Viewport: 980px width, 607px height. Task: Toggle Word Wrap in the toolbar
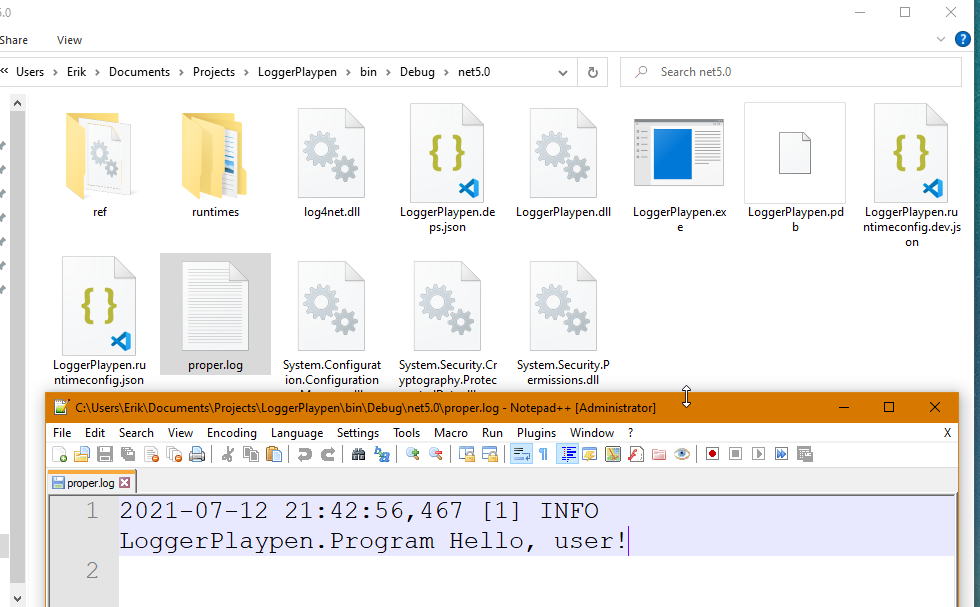[520, 454]
